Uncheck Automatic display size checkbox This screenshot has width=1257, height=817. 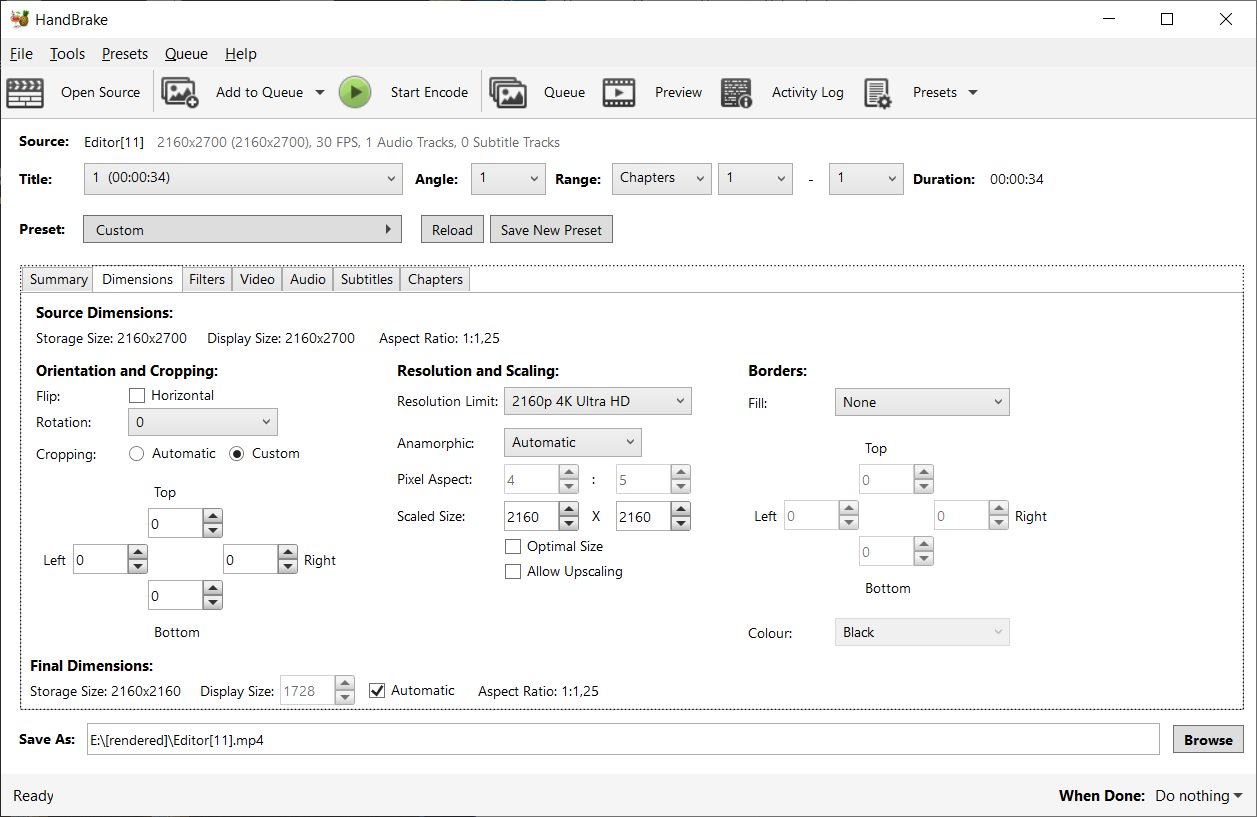point(377,690)
